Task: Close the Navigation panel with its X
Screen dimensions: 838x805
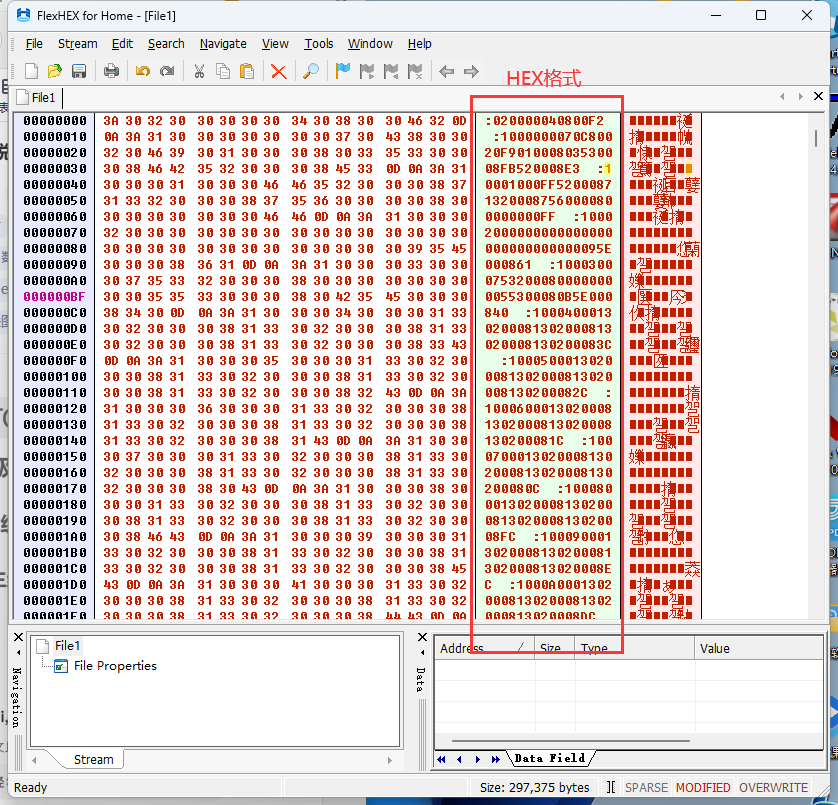Action: (18, 637)
